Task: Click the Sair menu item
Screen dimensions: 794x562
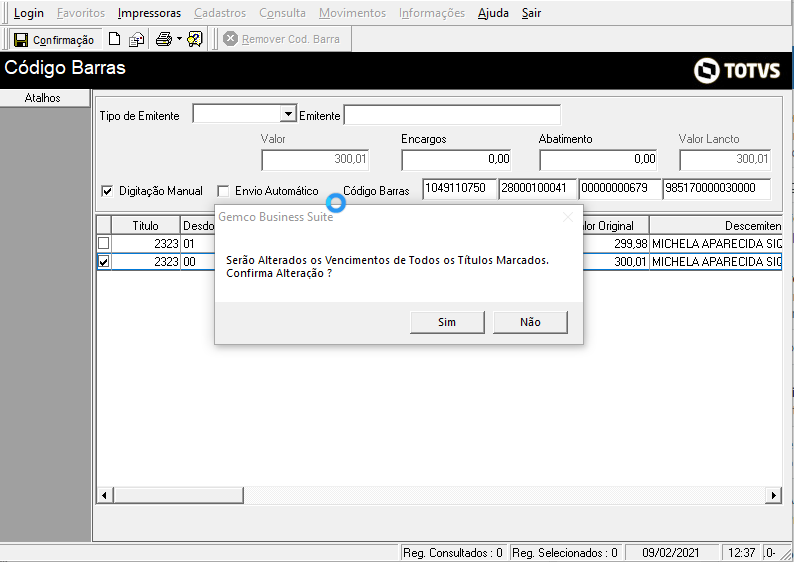Action: coord(531,13)
